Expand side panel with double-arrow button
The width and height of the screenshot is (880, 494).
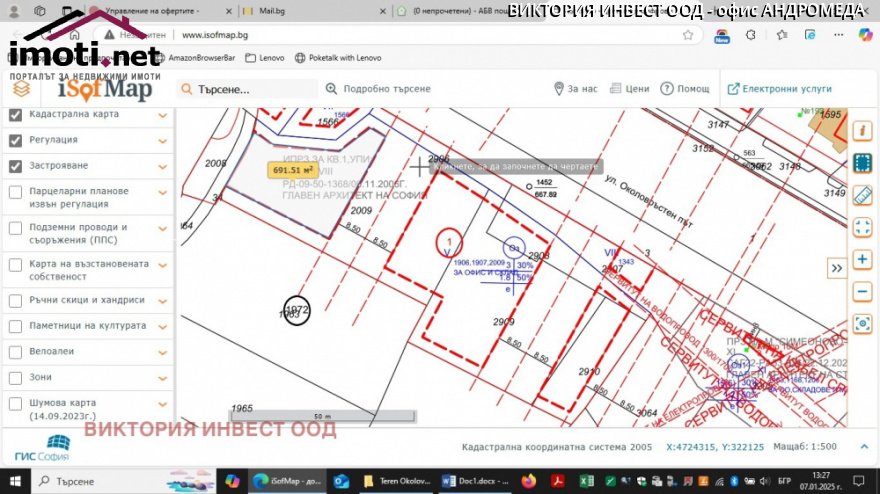[x=836, y=268]
